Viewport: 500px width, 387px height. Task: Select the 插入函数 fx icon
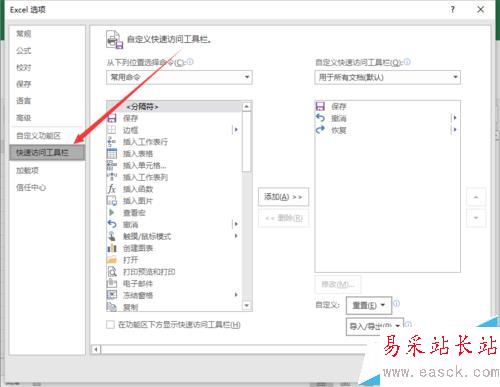click(x=112, y=189)
